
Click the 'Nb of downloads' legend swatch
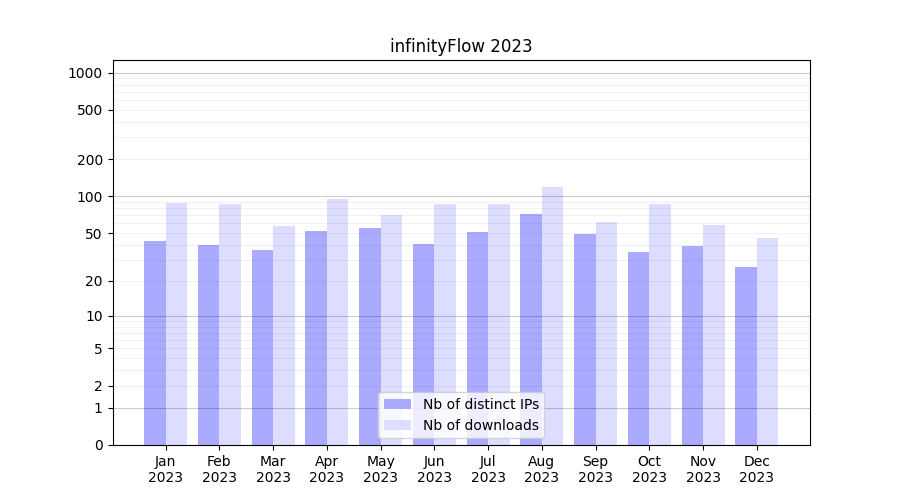tap(397, 425)
